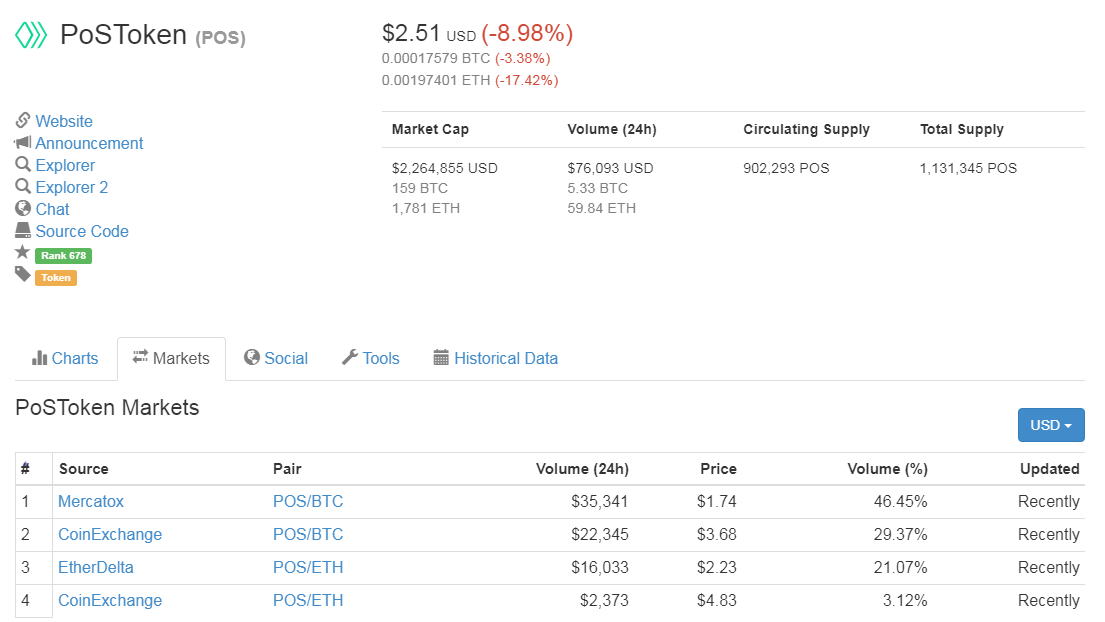1105x622 pixels.
Task: Open the USD currency dropdown
Action: click(x=1051, y=425)
